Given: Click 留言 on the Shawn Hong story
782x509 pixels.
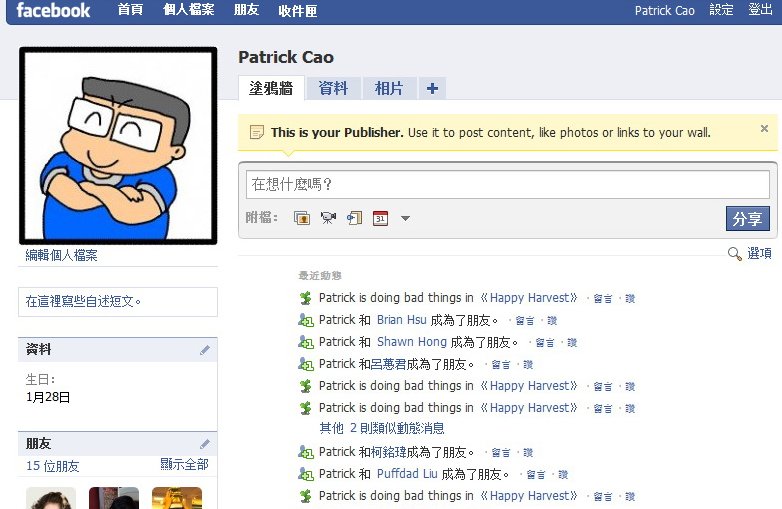Looking at the screenshot, I should tap(545, 342).
